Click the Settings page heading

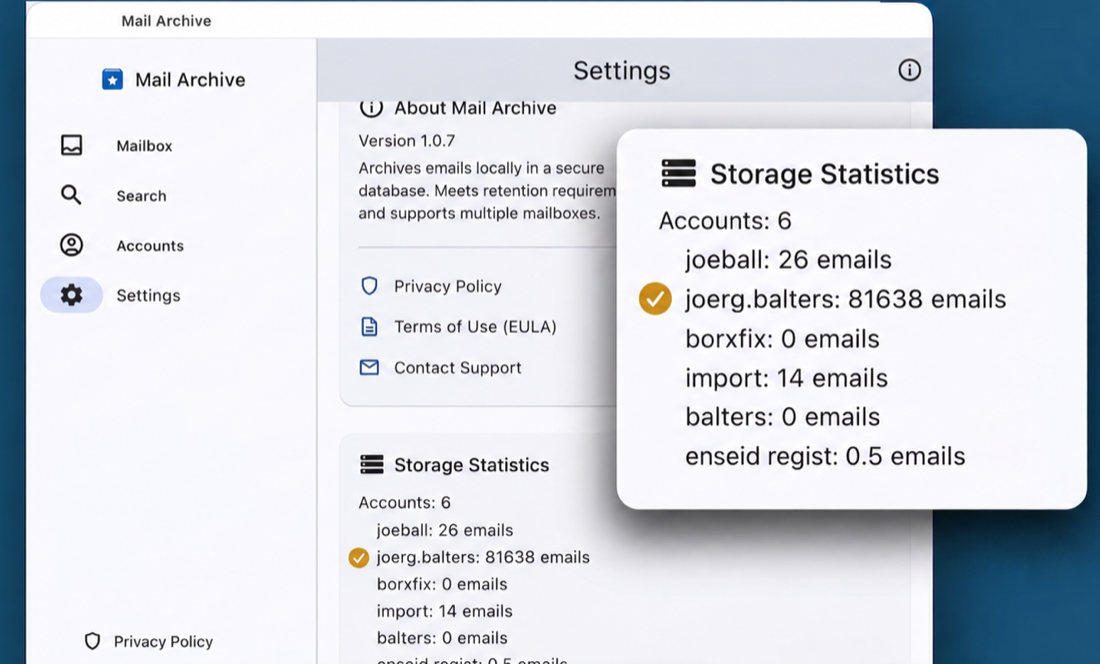(x=622, y=71)
